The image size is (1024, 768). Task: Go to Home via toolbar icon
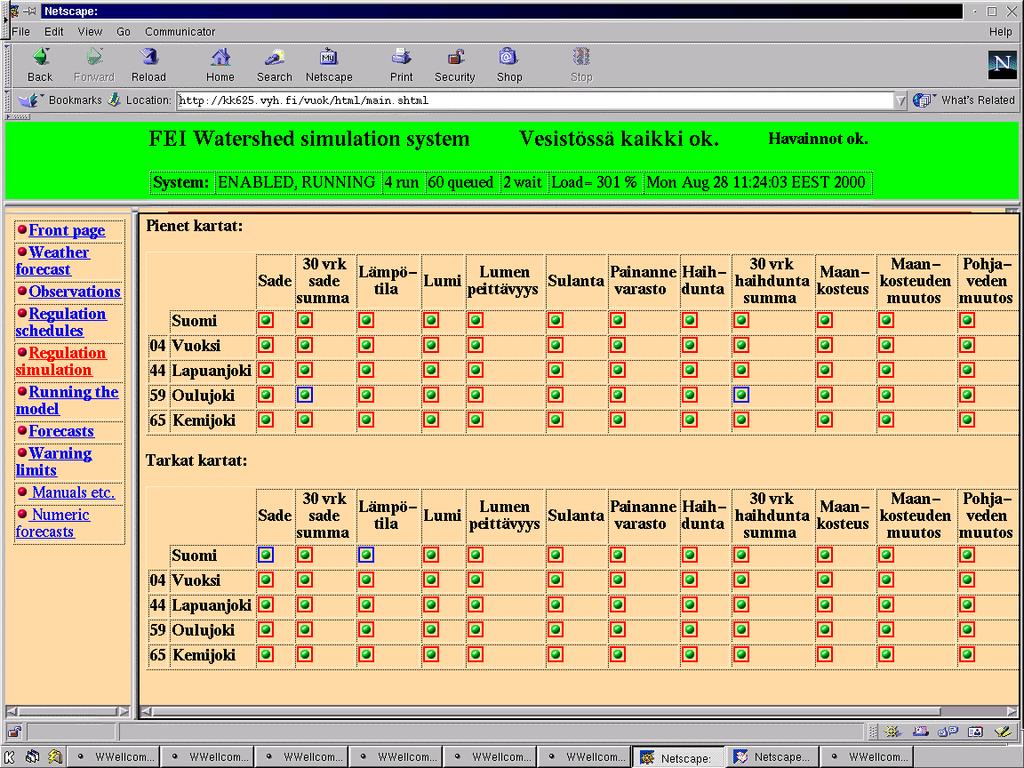220,57
